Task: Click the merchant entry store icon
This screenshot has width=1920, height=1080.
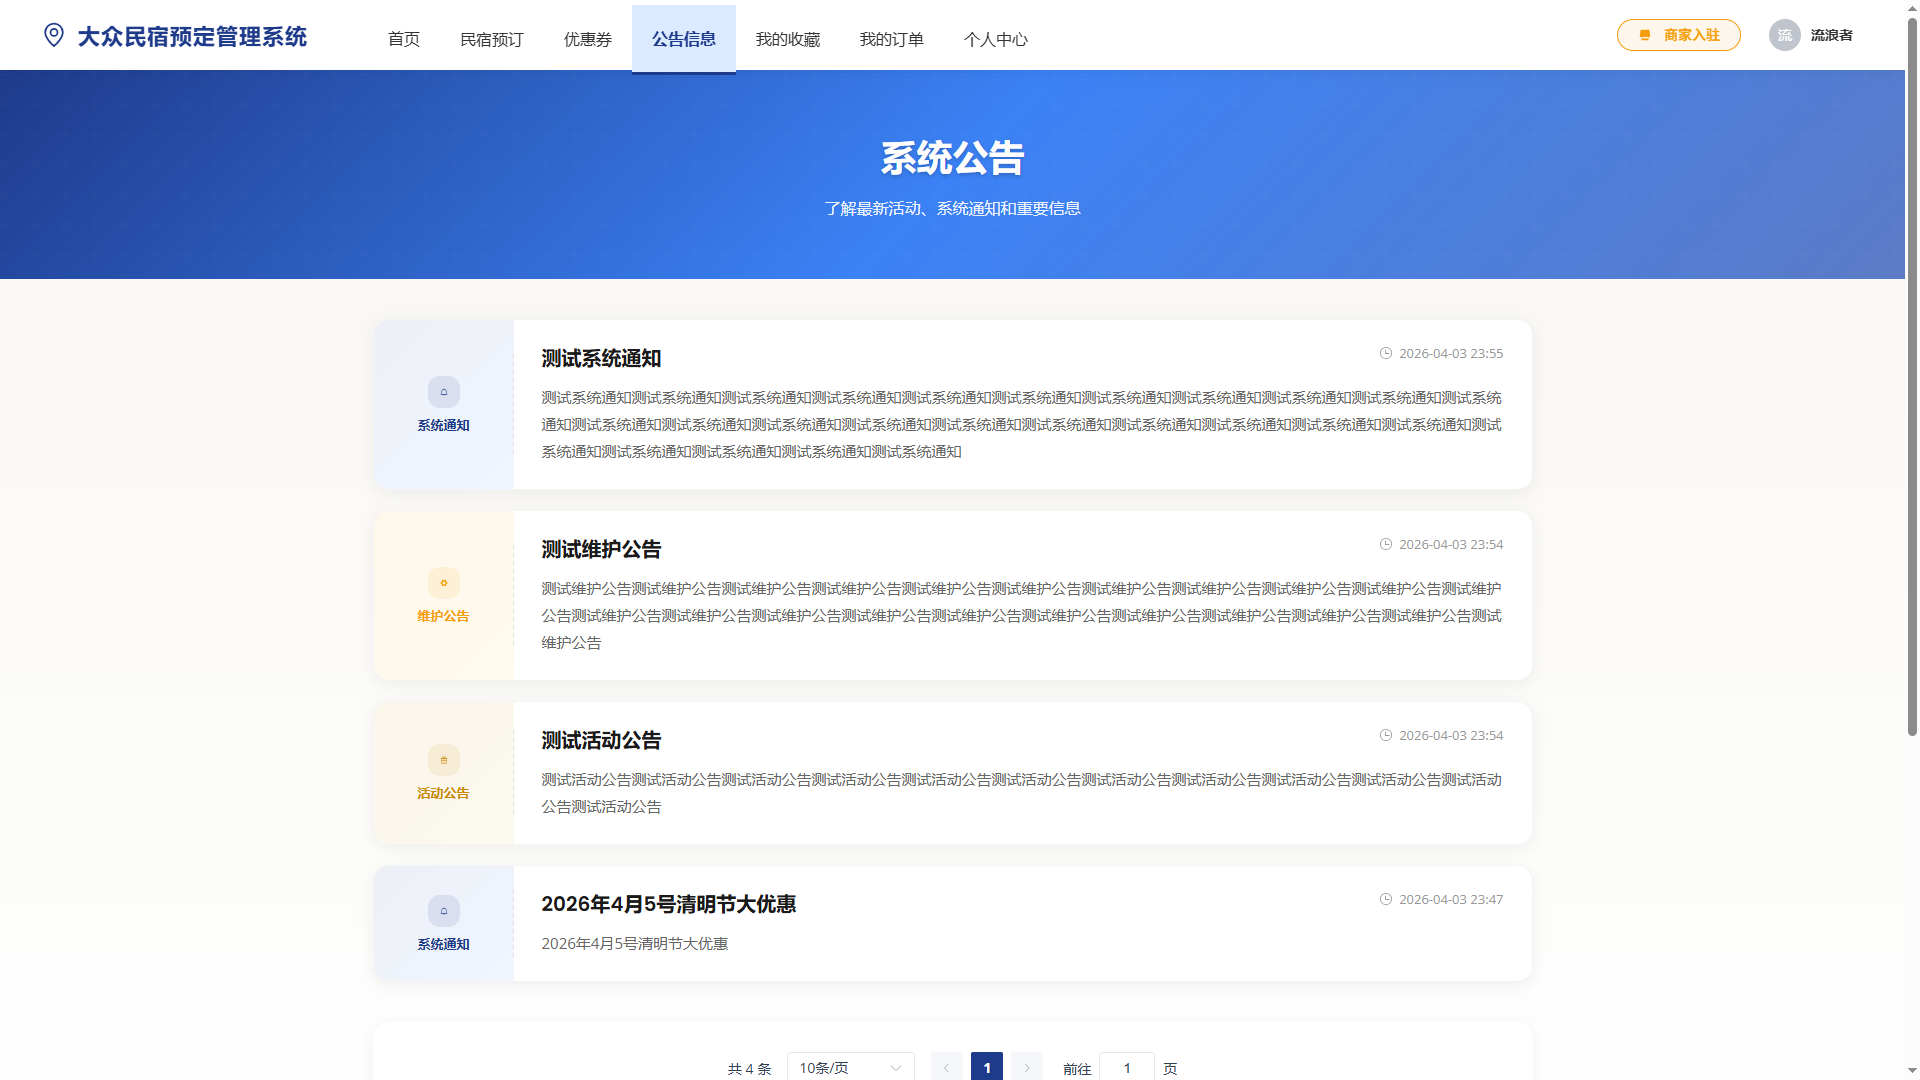Action: pos(1645,35)
